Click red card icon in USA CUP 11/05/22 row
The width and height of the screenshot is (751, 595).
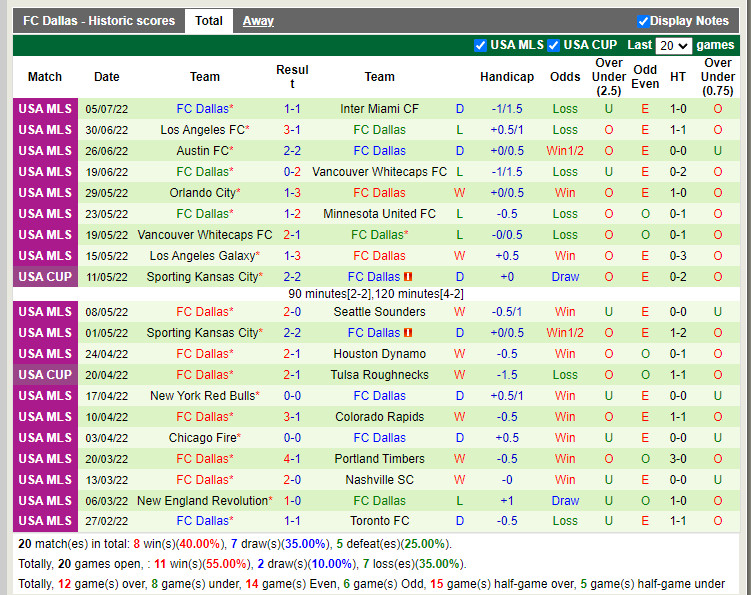[408, 277]
